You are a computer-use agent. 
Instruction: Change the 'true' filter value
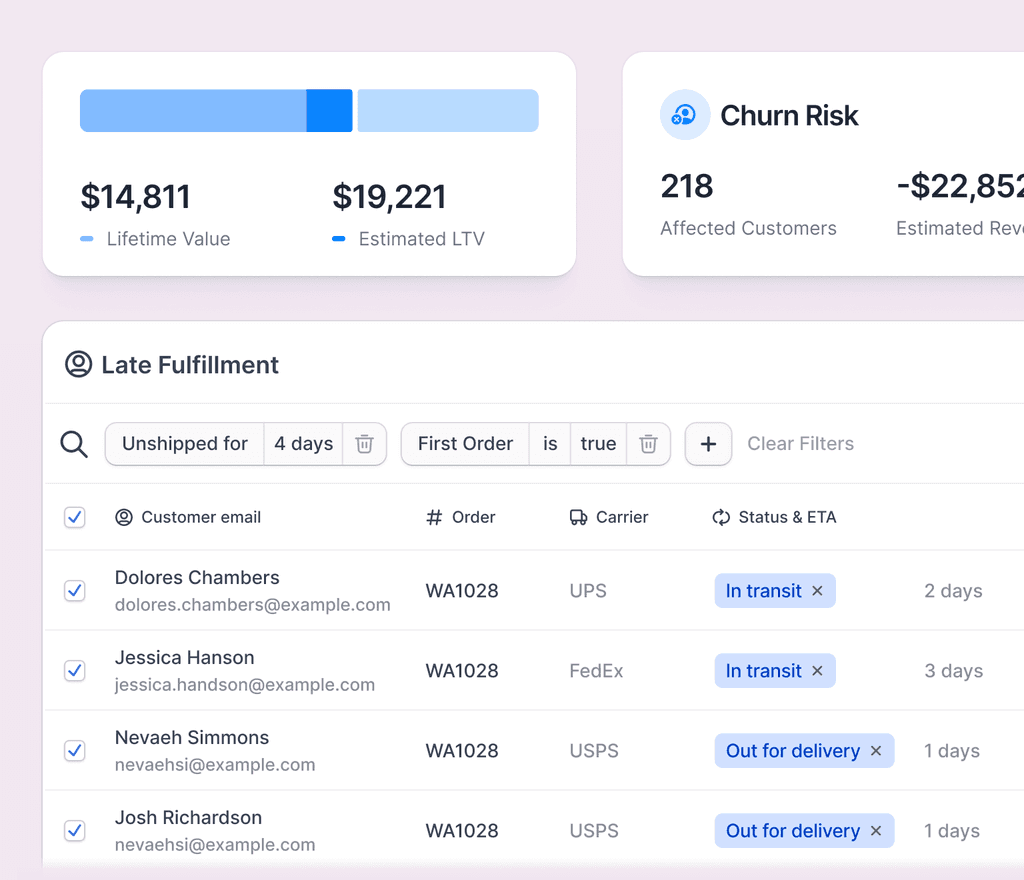(598, 444)
